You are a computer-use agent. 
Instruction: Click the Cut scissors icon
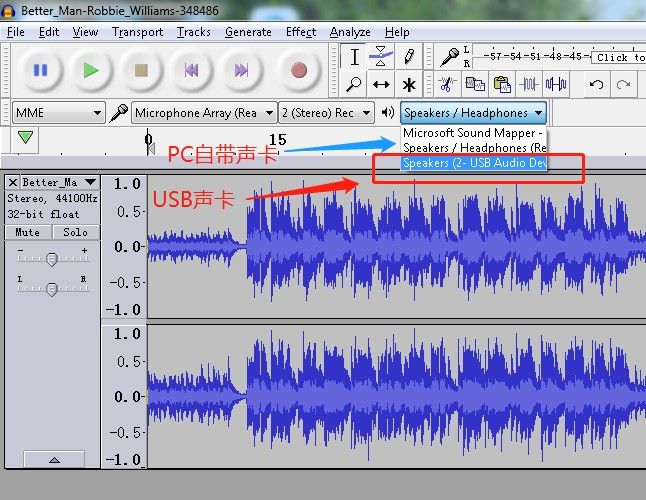(x=447, y=84)
